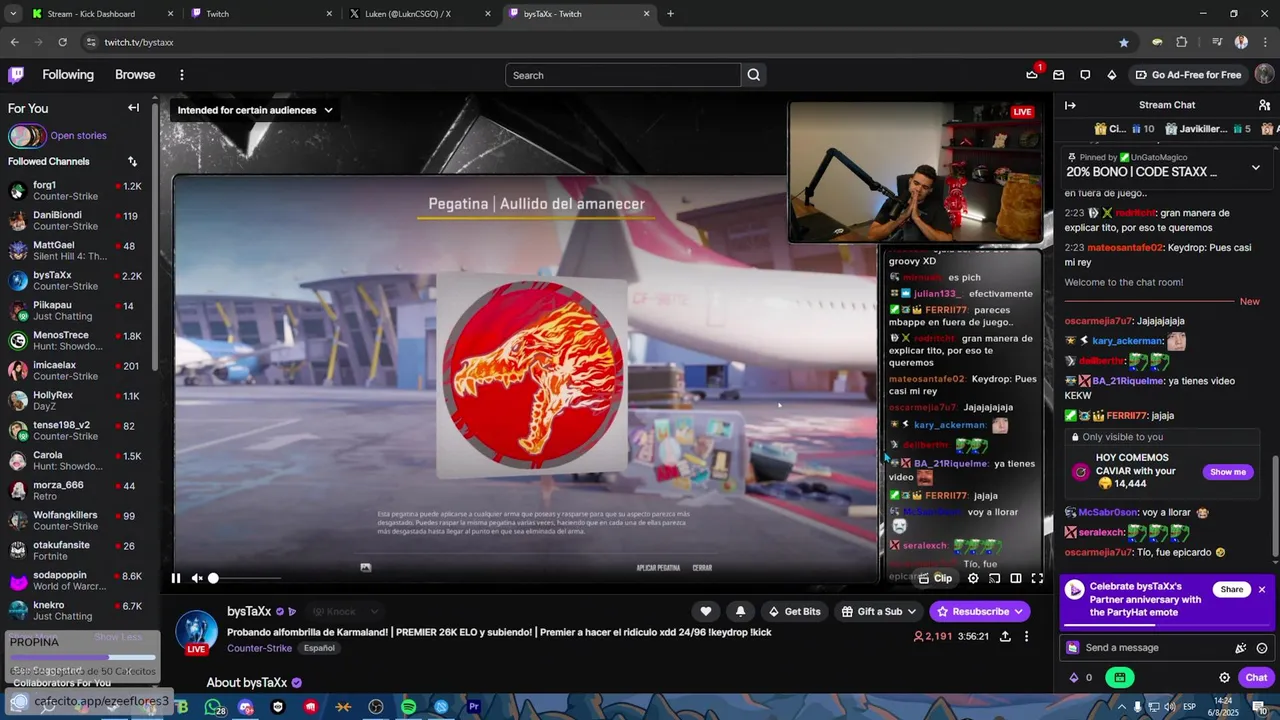Open more stream options (three dots)
This screenshot has height=720, width=1280.
coord(1026,636)
